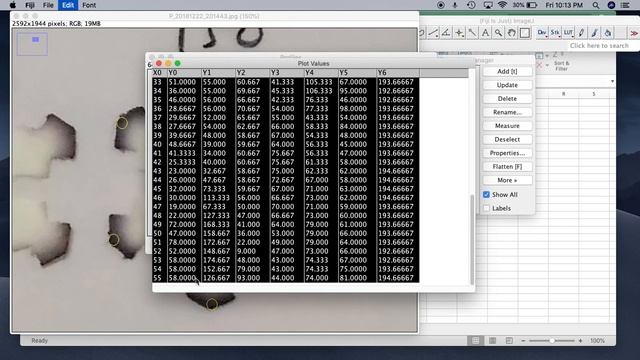Open the Fiji application menu
The height and width of the screenshot is (360, 640).
pyautogui.click(x=30, y=5)
